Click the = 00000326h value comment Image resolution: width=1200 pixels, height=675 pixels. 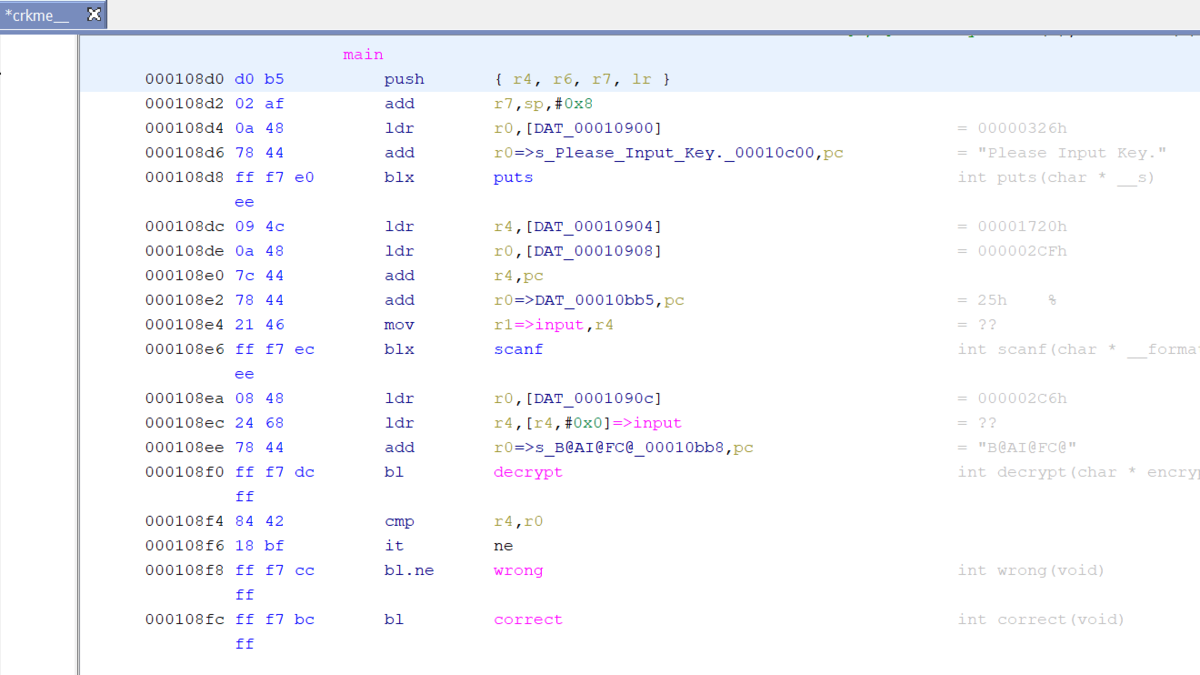[x=1012, y=128]
